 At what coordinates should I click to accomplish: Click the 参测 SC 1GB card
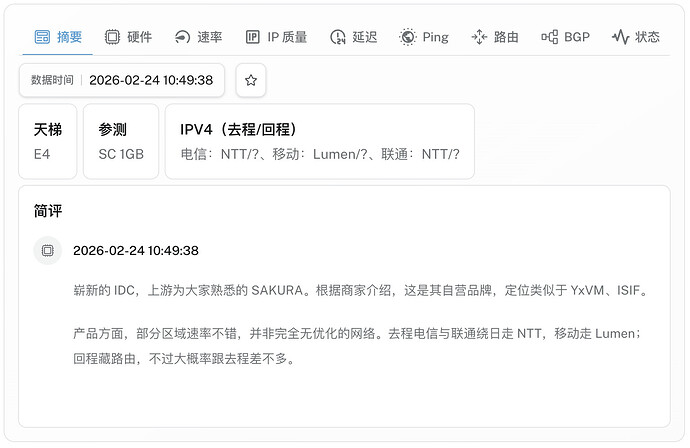[x=121, y=141]
